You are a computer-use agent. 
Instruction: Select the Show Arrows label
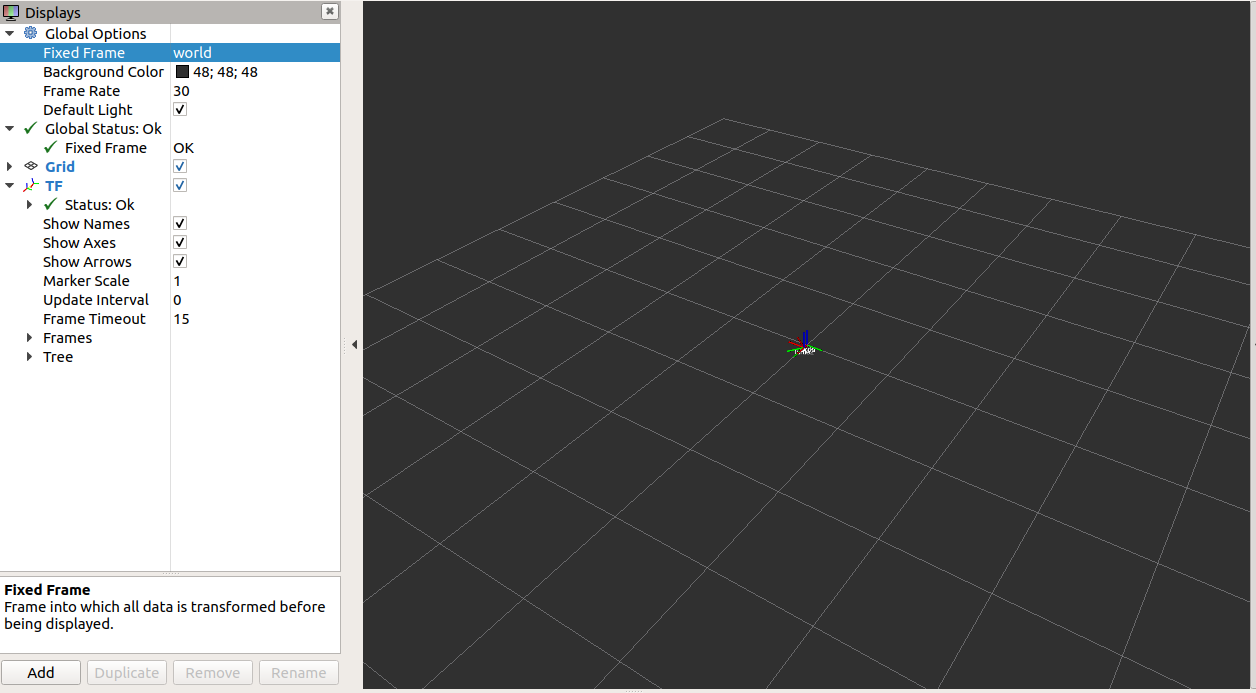click(87, 261)
